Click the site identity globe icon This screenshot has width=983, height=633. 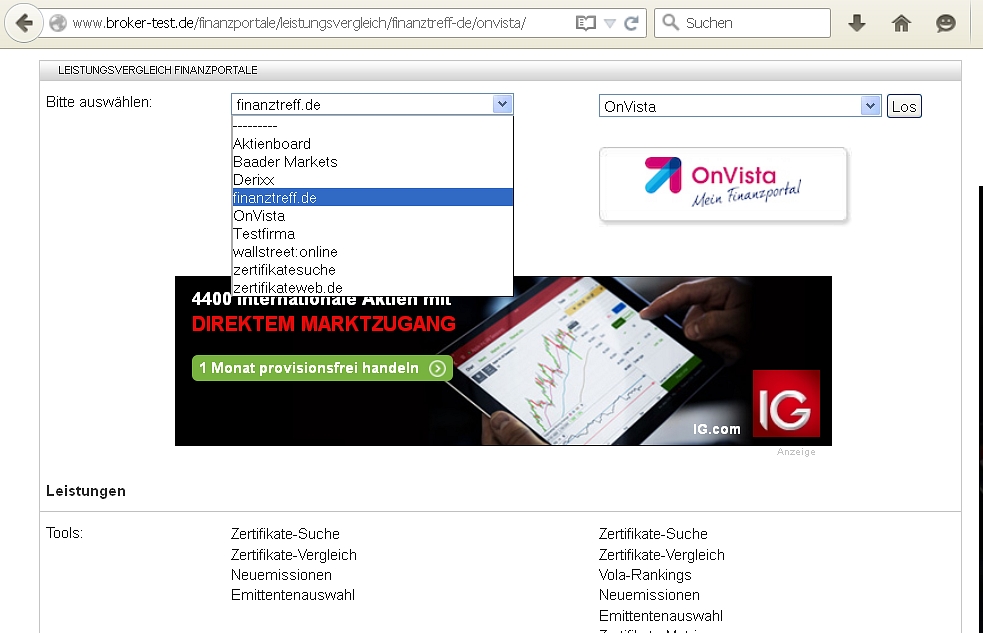(58, 23)
